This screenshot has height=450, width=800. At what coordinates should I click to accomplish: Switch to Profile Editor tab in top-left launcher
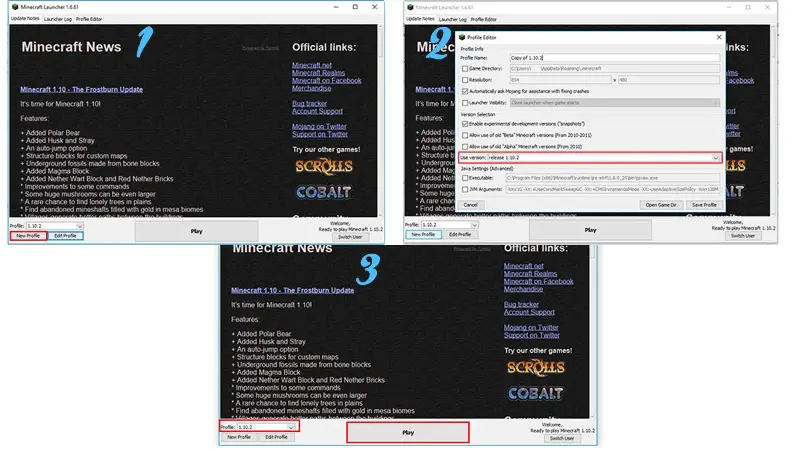coord(89,19)
